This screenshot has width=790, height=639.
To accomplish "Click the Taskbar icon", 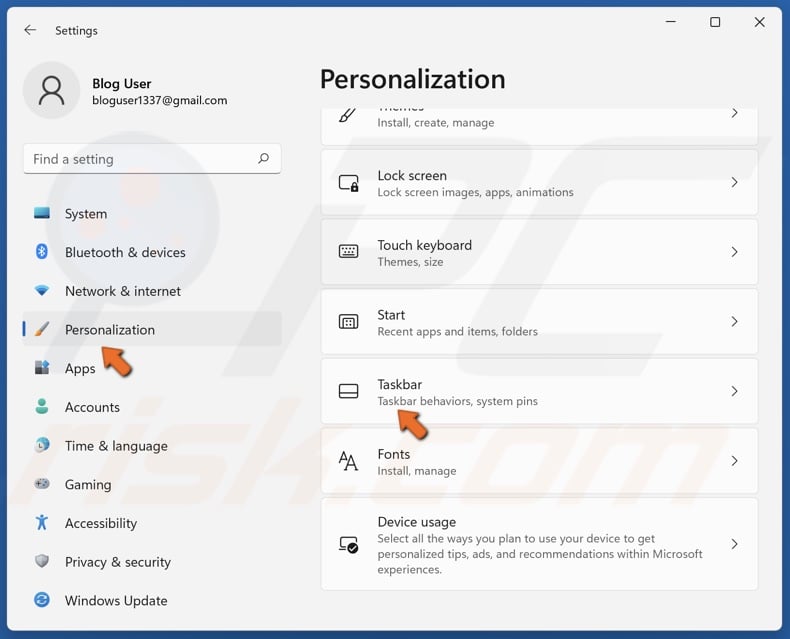I will coord(349,391).
